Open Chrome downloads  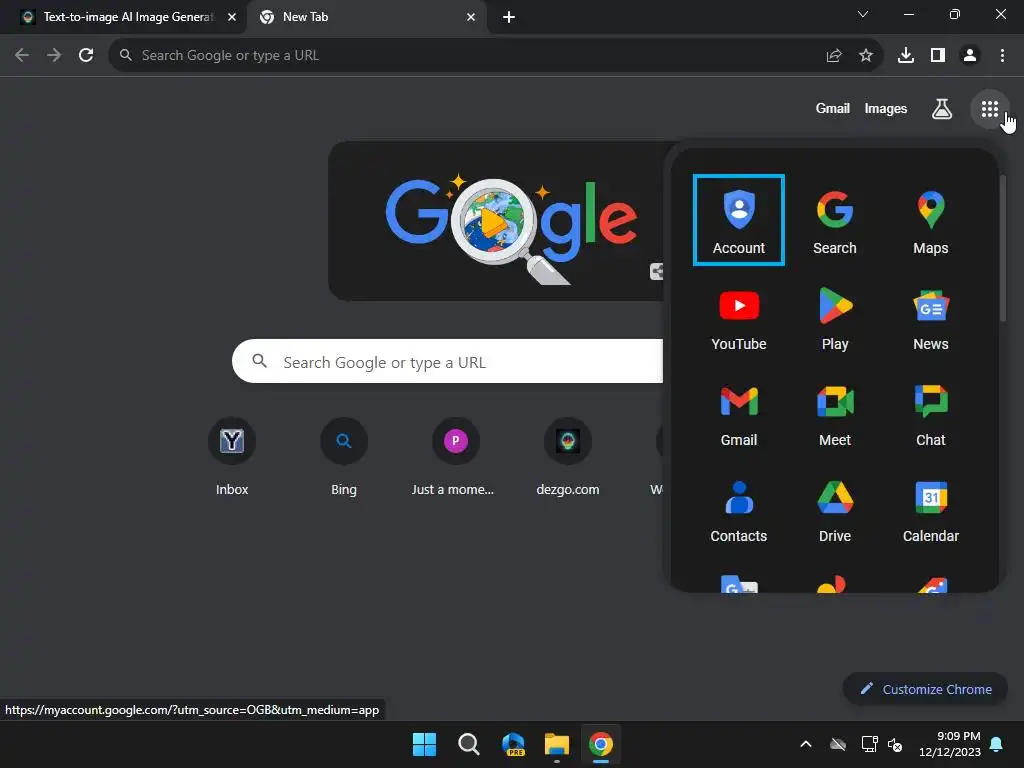[x=905, y=56]
